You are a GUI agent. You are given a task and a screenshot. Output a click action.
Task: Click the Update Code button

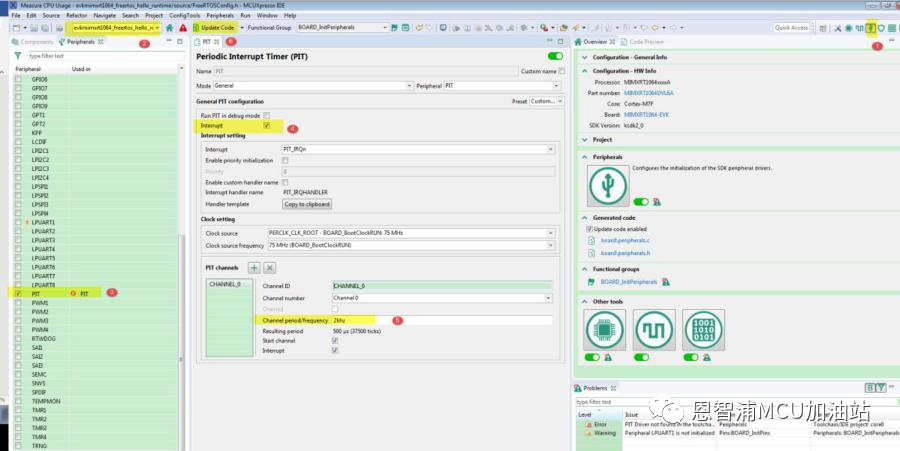[214, 28]
